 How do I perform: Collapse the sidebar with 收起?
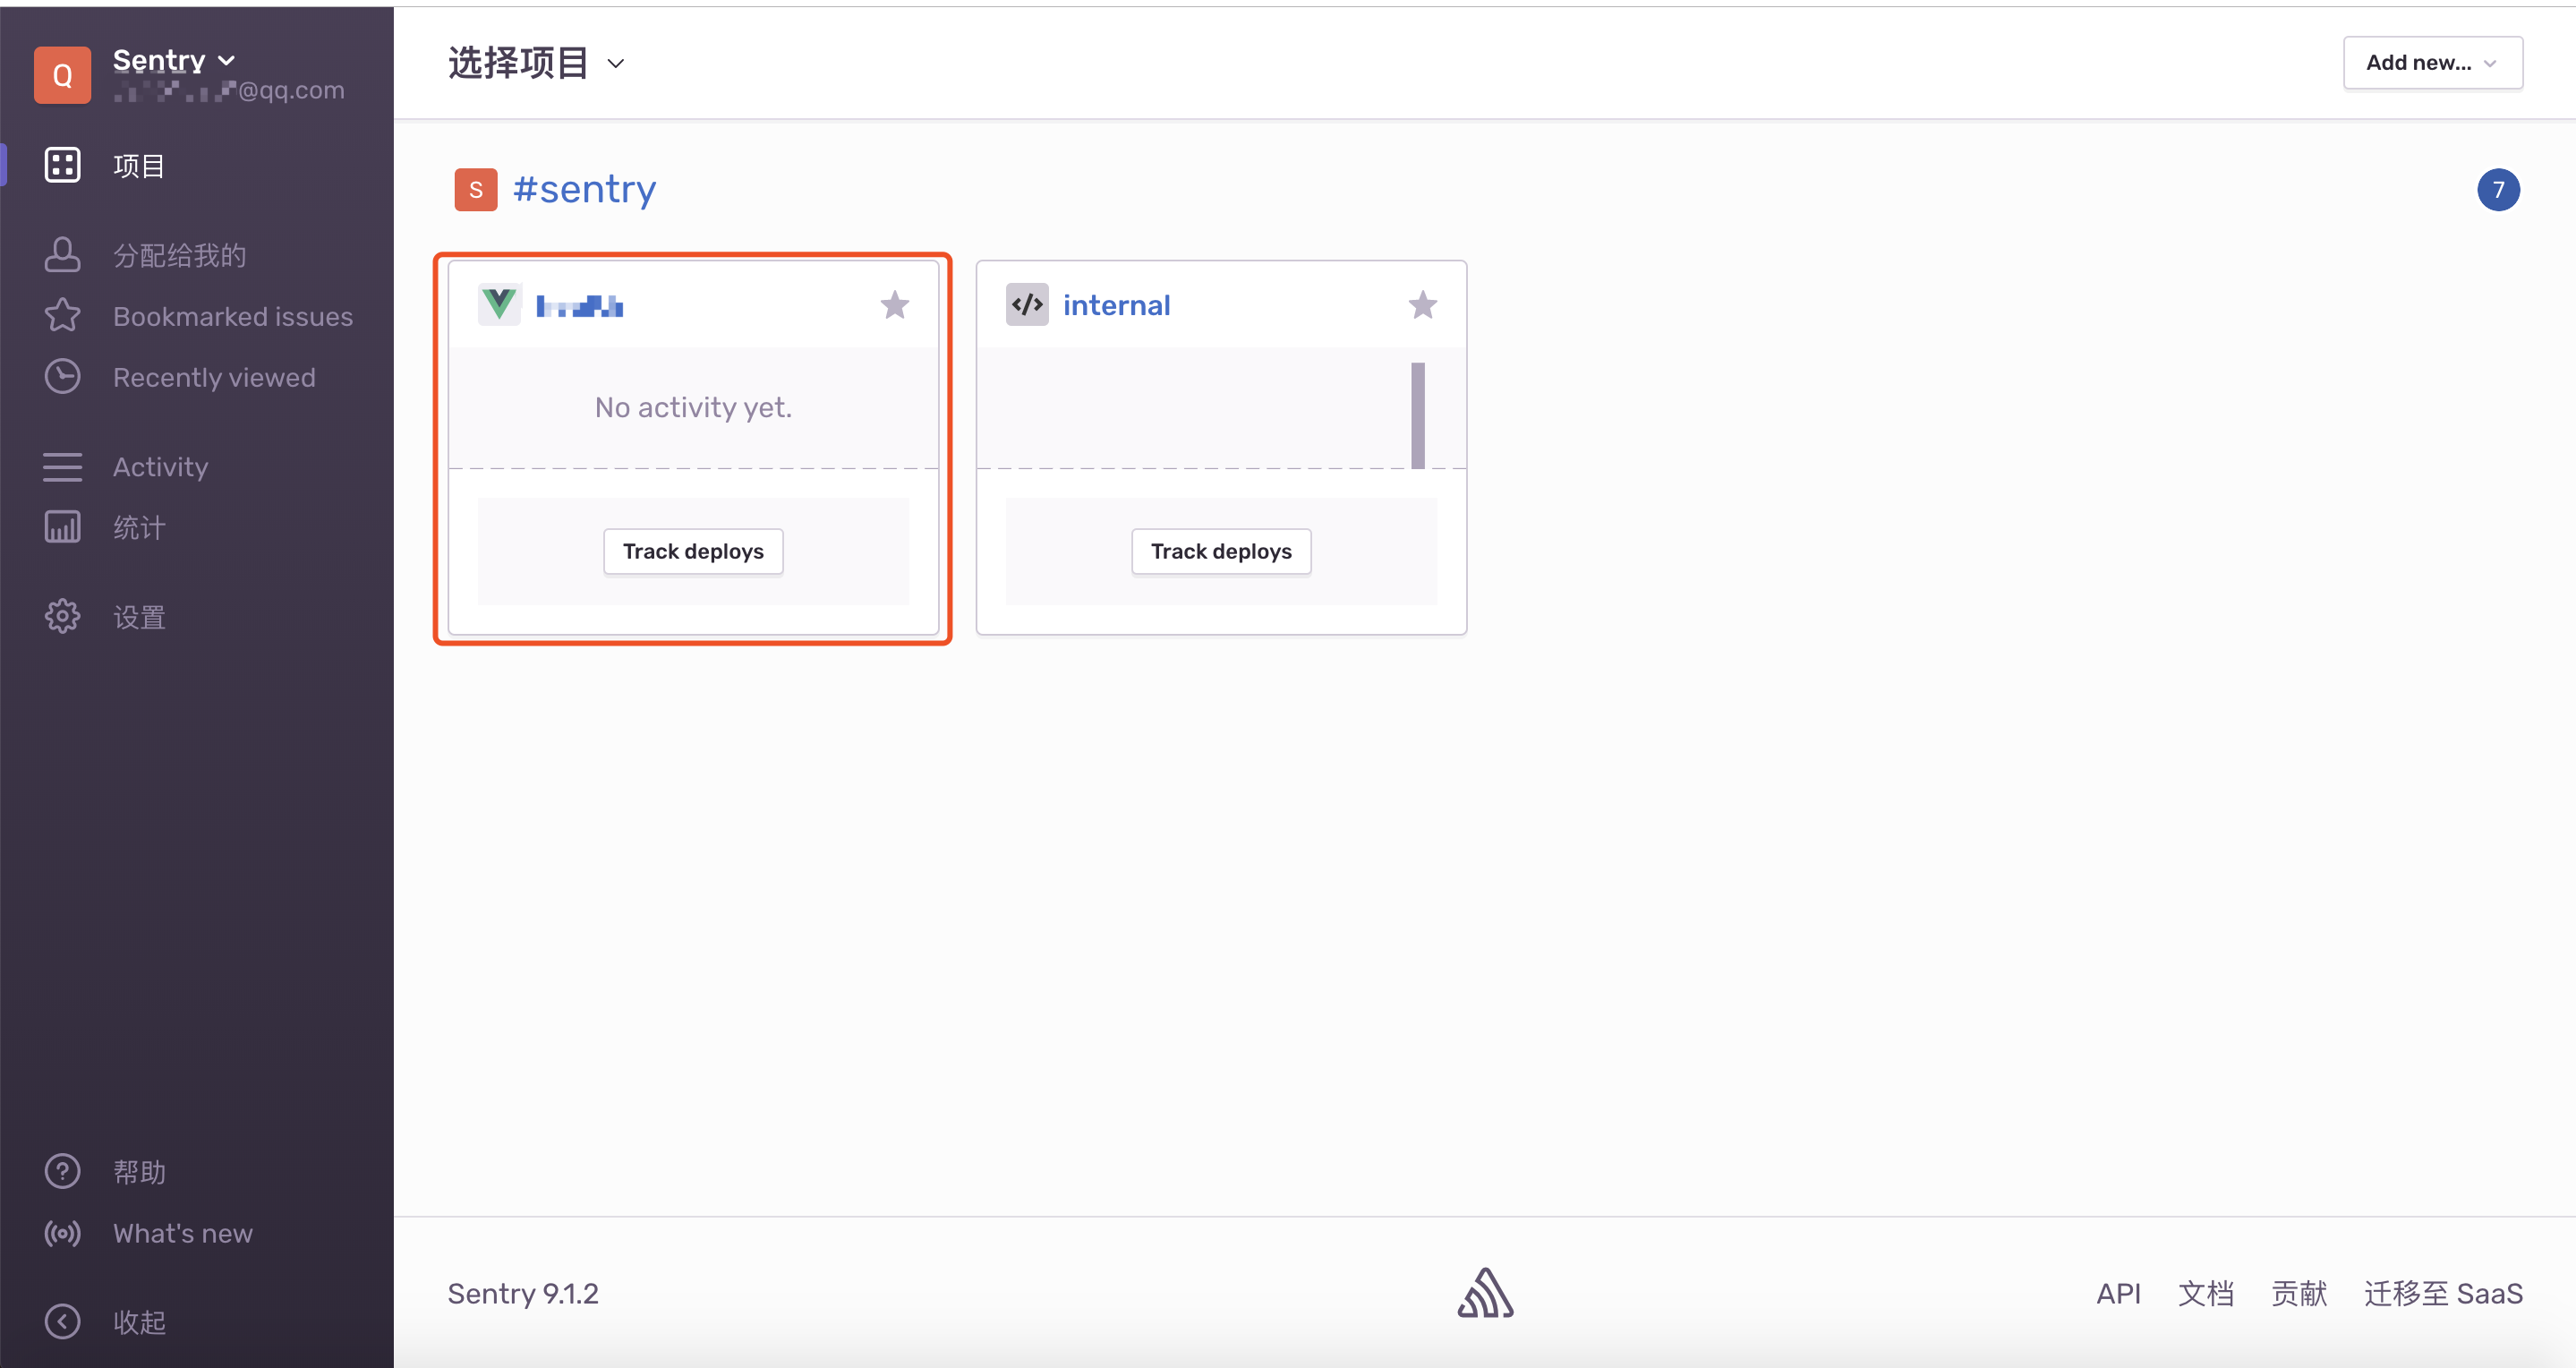pyautogui.click(x=138, y=1321)
